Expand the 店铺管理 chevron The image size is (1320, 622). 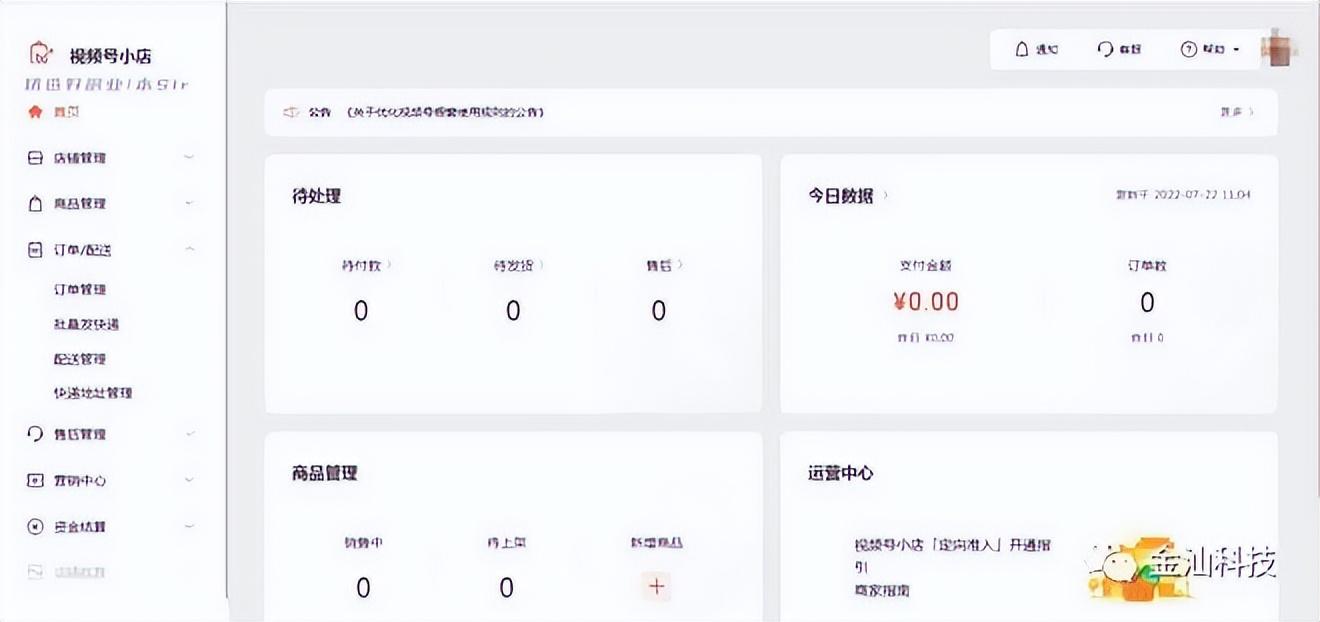click(190, 158)
